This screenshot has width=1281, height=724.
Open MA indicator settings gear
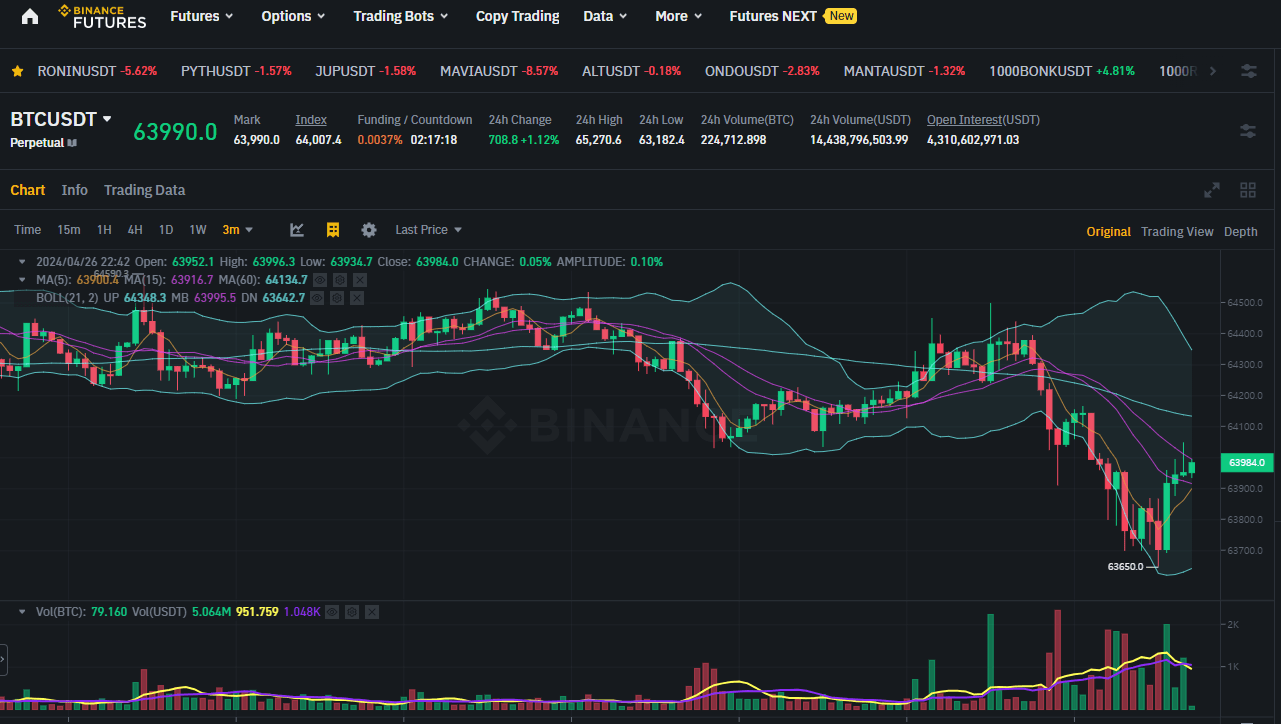coord(339,280)
